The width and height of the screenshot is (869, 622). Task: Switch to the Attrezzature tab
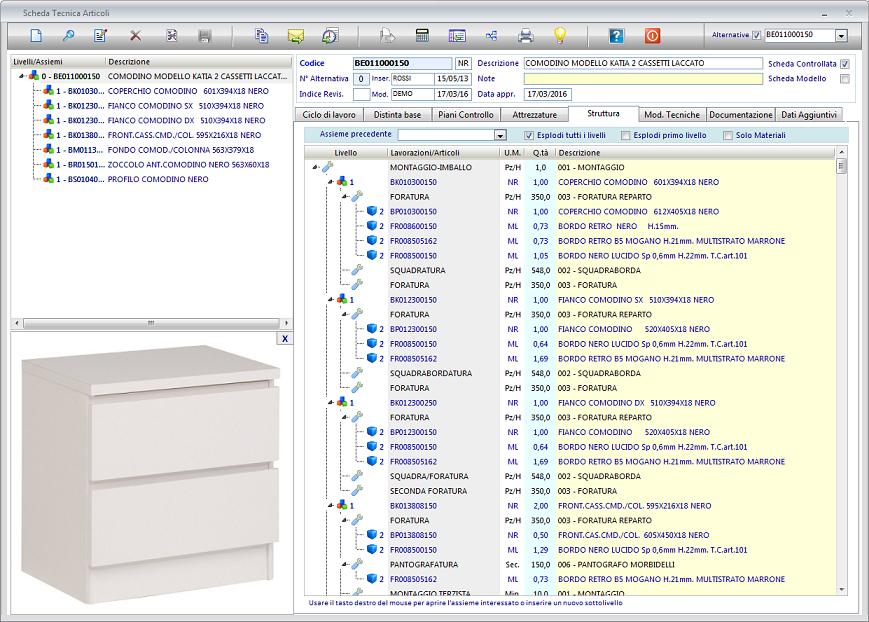534,115
